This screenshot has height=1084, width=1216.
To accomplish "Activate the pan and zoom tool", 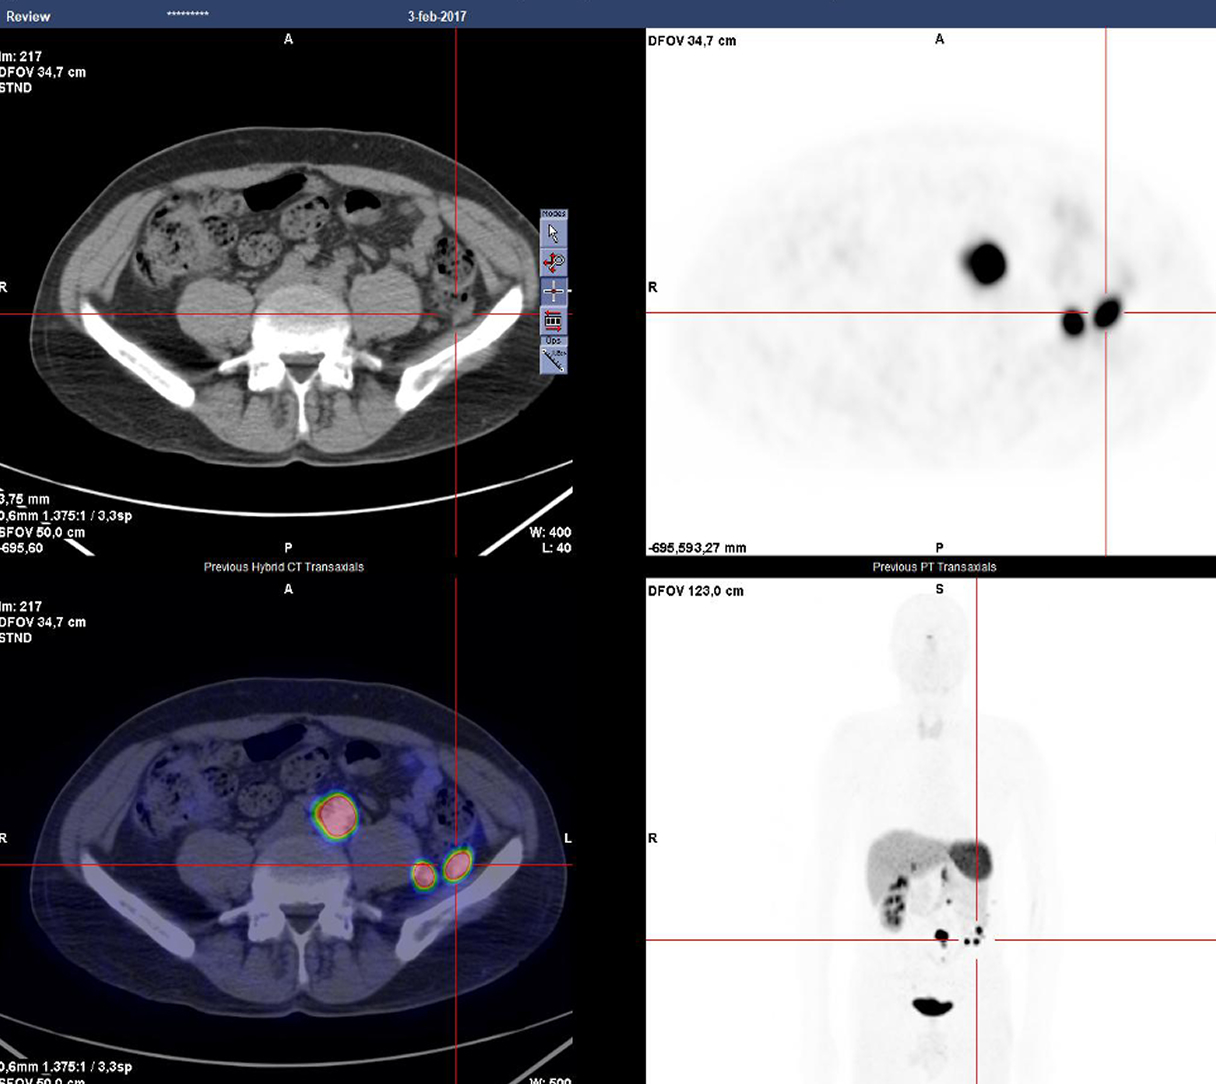I will (554, 261).
